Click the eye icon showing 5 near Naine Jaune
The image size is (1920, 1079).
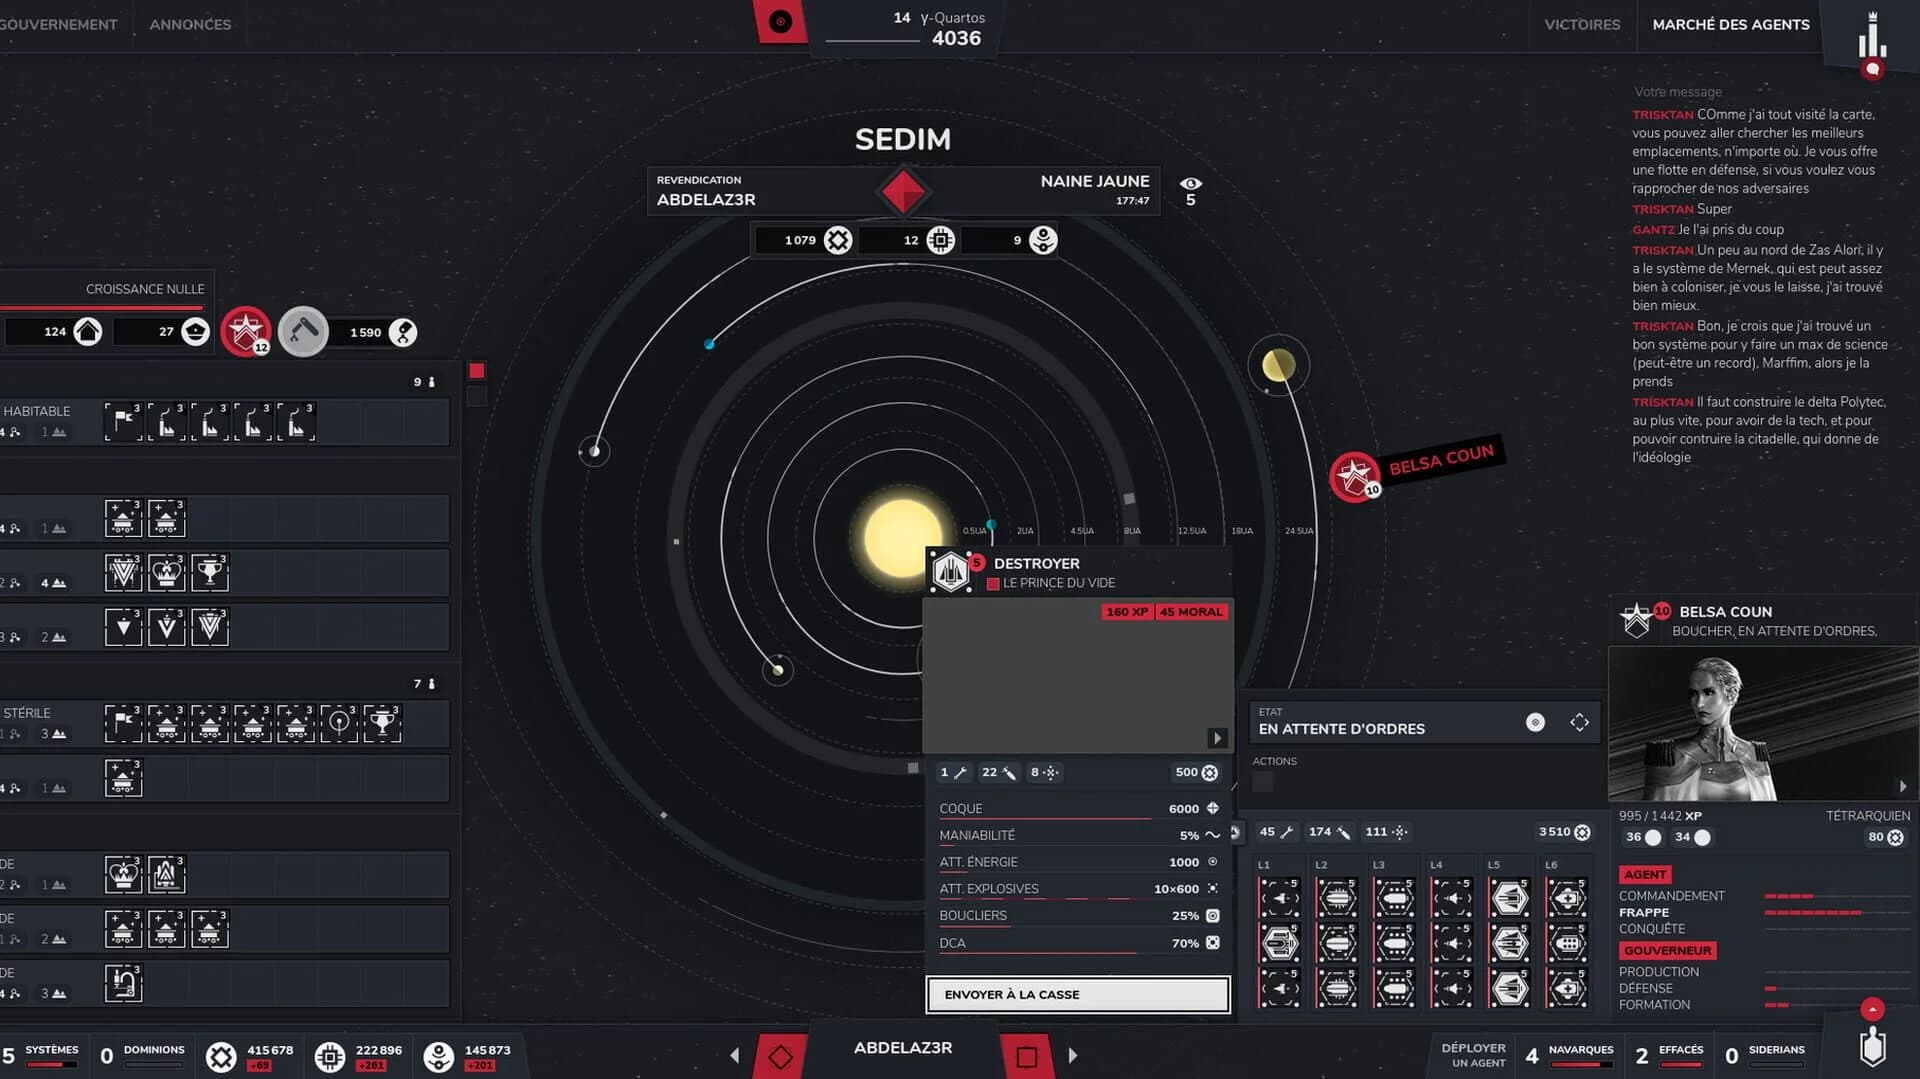[x=1190, y=190]
